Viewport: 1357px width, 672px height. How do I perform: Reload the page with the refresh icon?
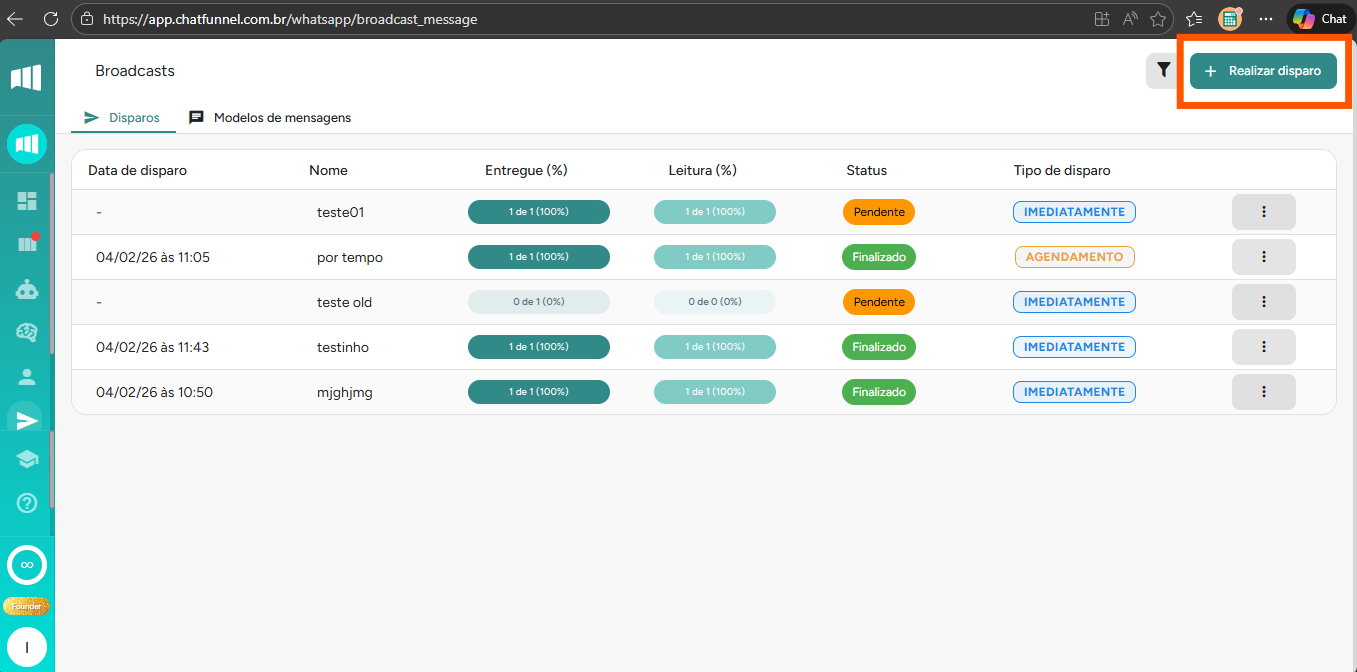[x=51, y=19]
